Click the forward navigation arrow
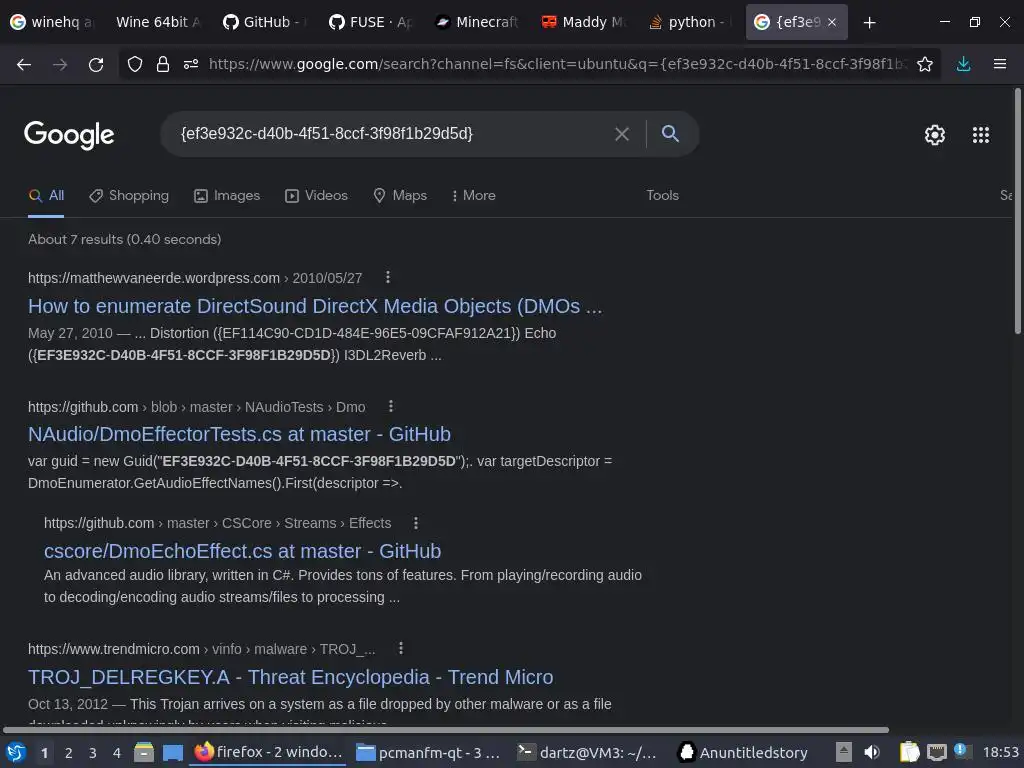Screen dimensions: 1024x768 (60, 64)
